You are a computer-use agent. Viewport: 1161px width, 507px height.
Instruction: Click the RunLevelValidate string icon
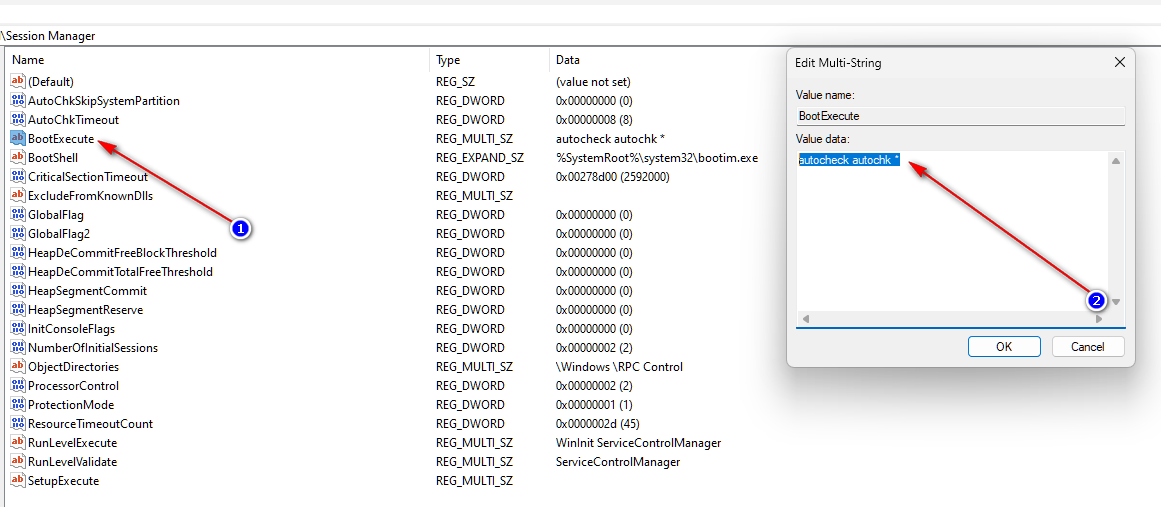[18, 461]
